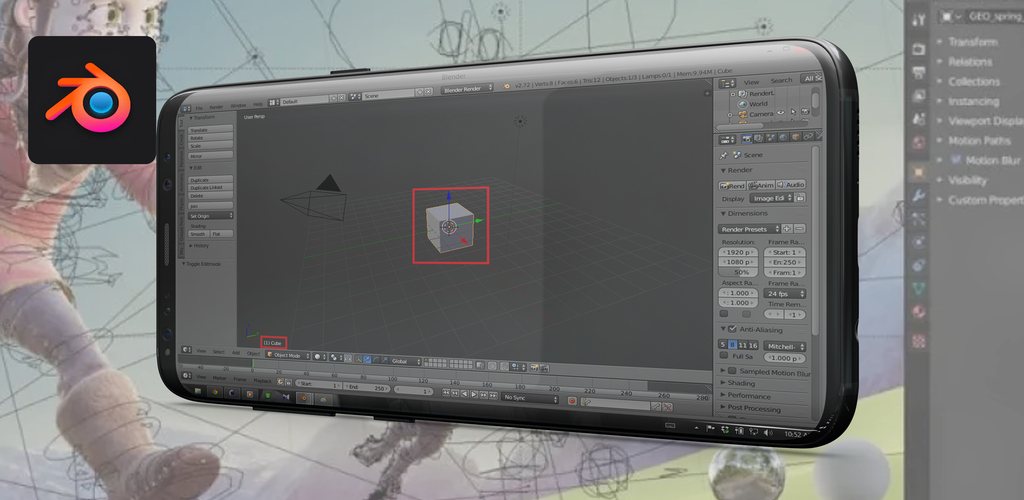1024x500 pixels.
Task: Click the camera object in viewport
Action: 312,203
